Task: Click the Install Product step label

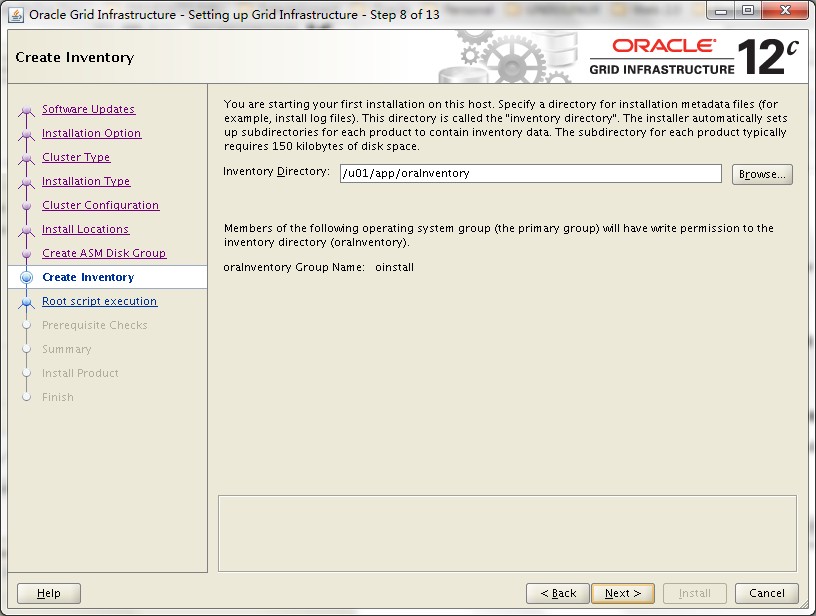Action: tap(80, 373)
